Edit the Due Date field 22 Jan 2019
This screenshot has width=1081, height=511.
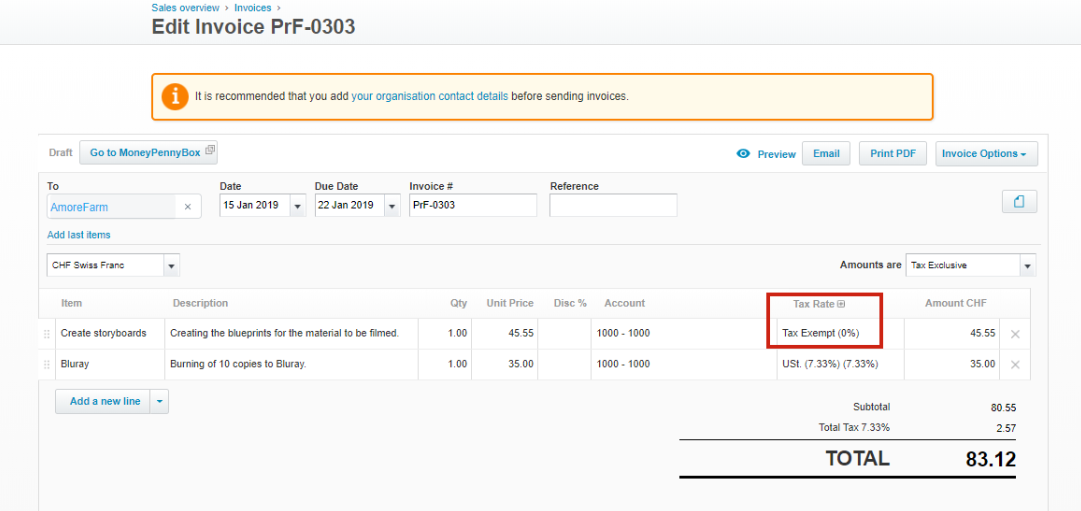click(350, 206)
